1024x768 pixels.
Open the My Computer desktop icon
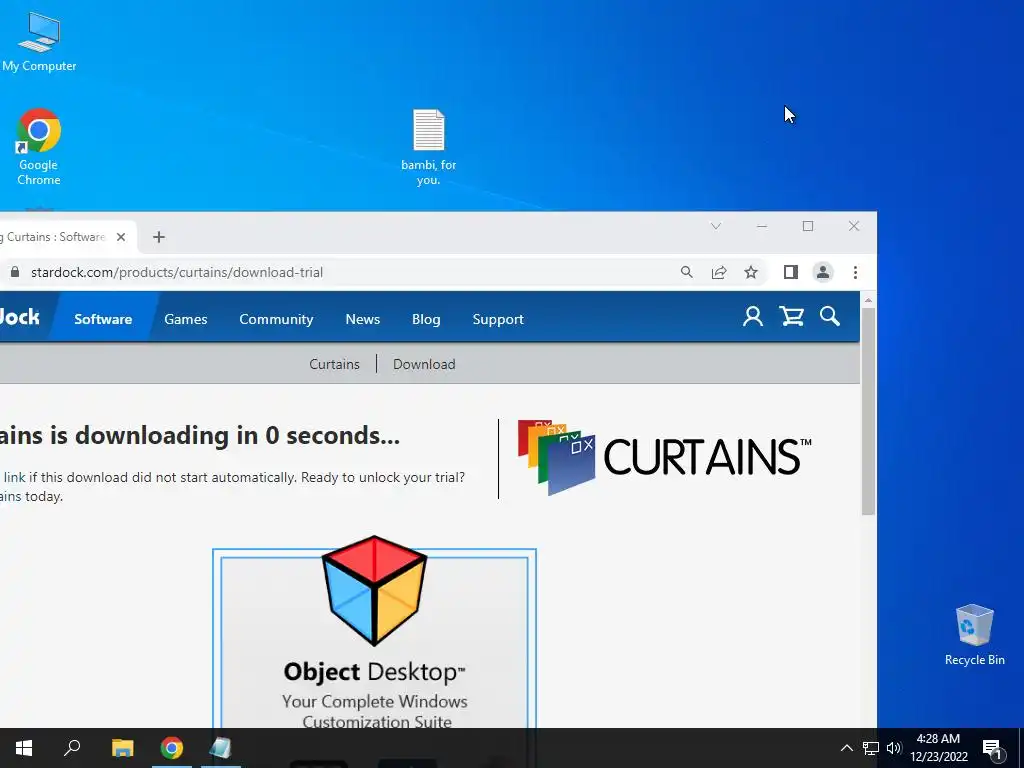39,42
